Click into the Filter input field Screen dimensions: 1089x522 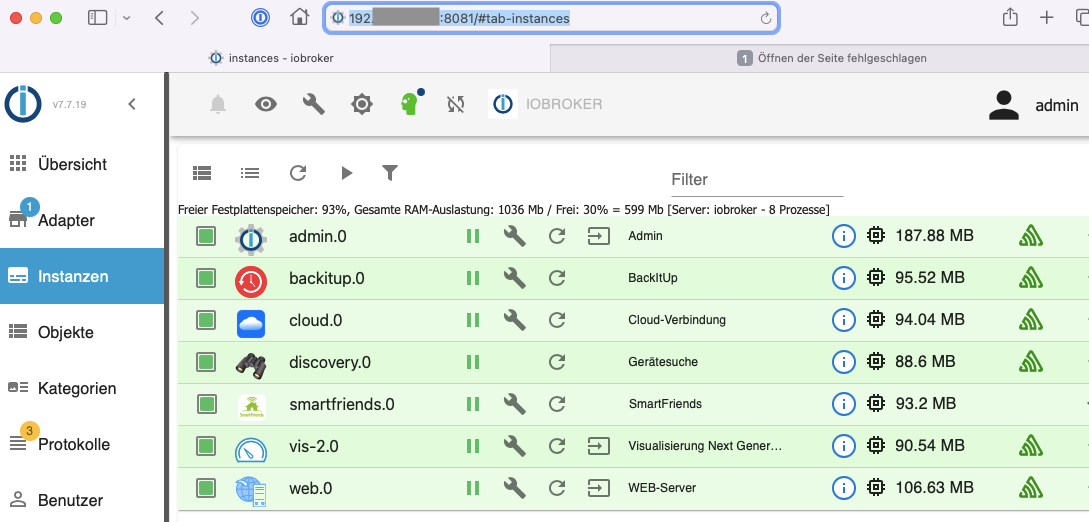tap(755, 180)
